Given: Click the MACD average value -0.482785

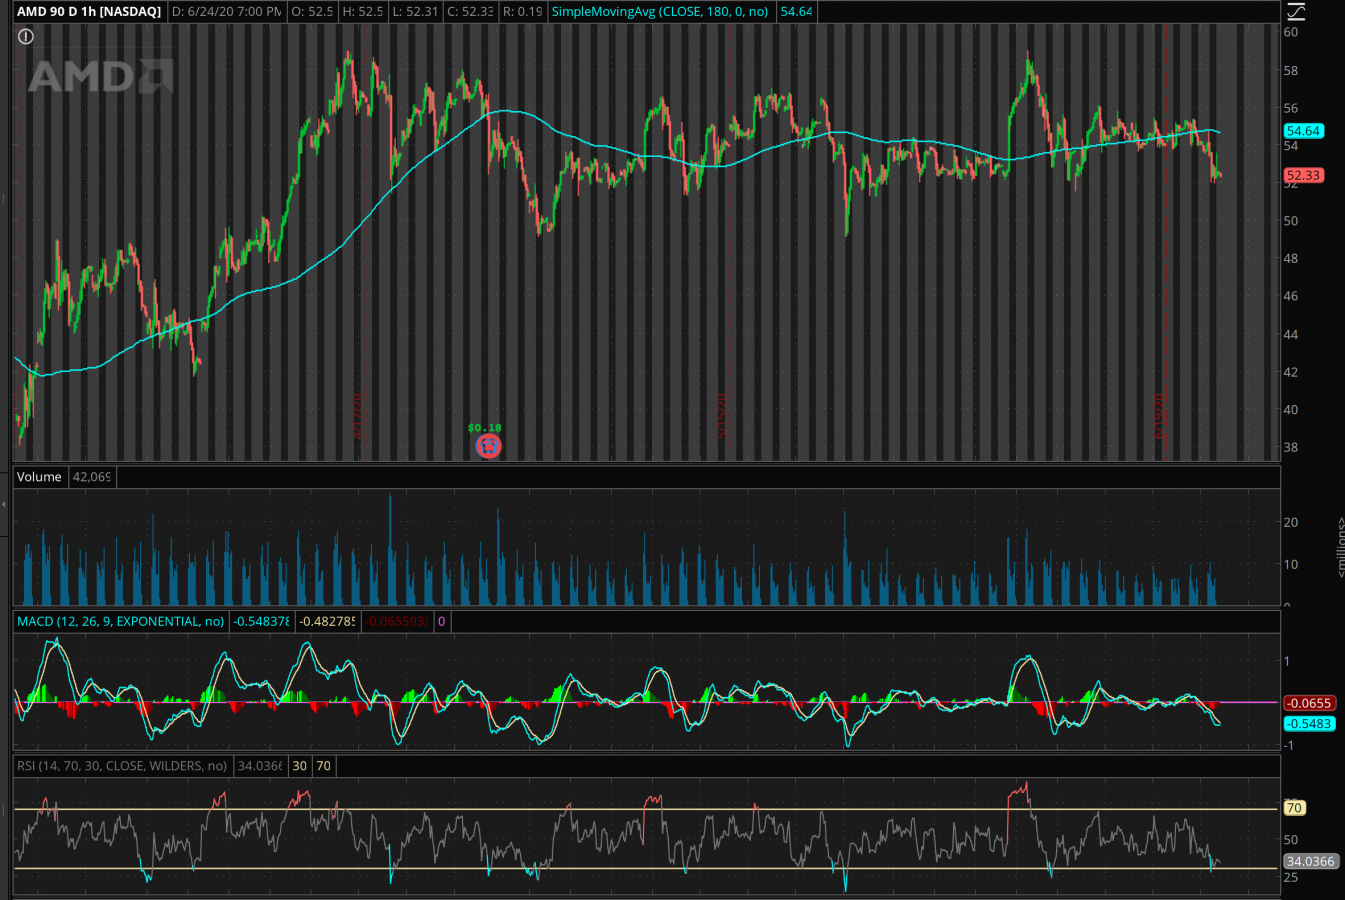Looking at the screenshot, I should coord(327,621).
